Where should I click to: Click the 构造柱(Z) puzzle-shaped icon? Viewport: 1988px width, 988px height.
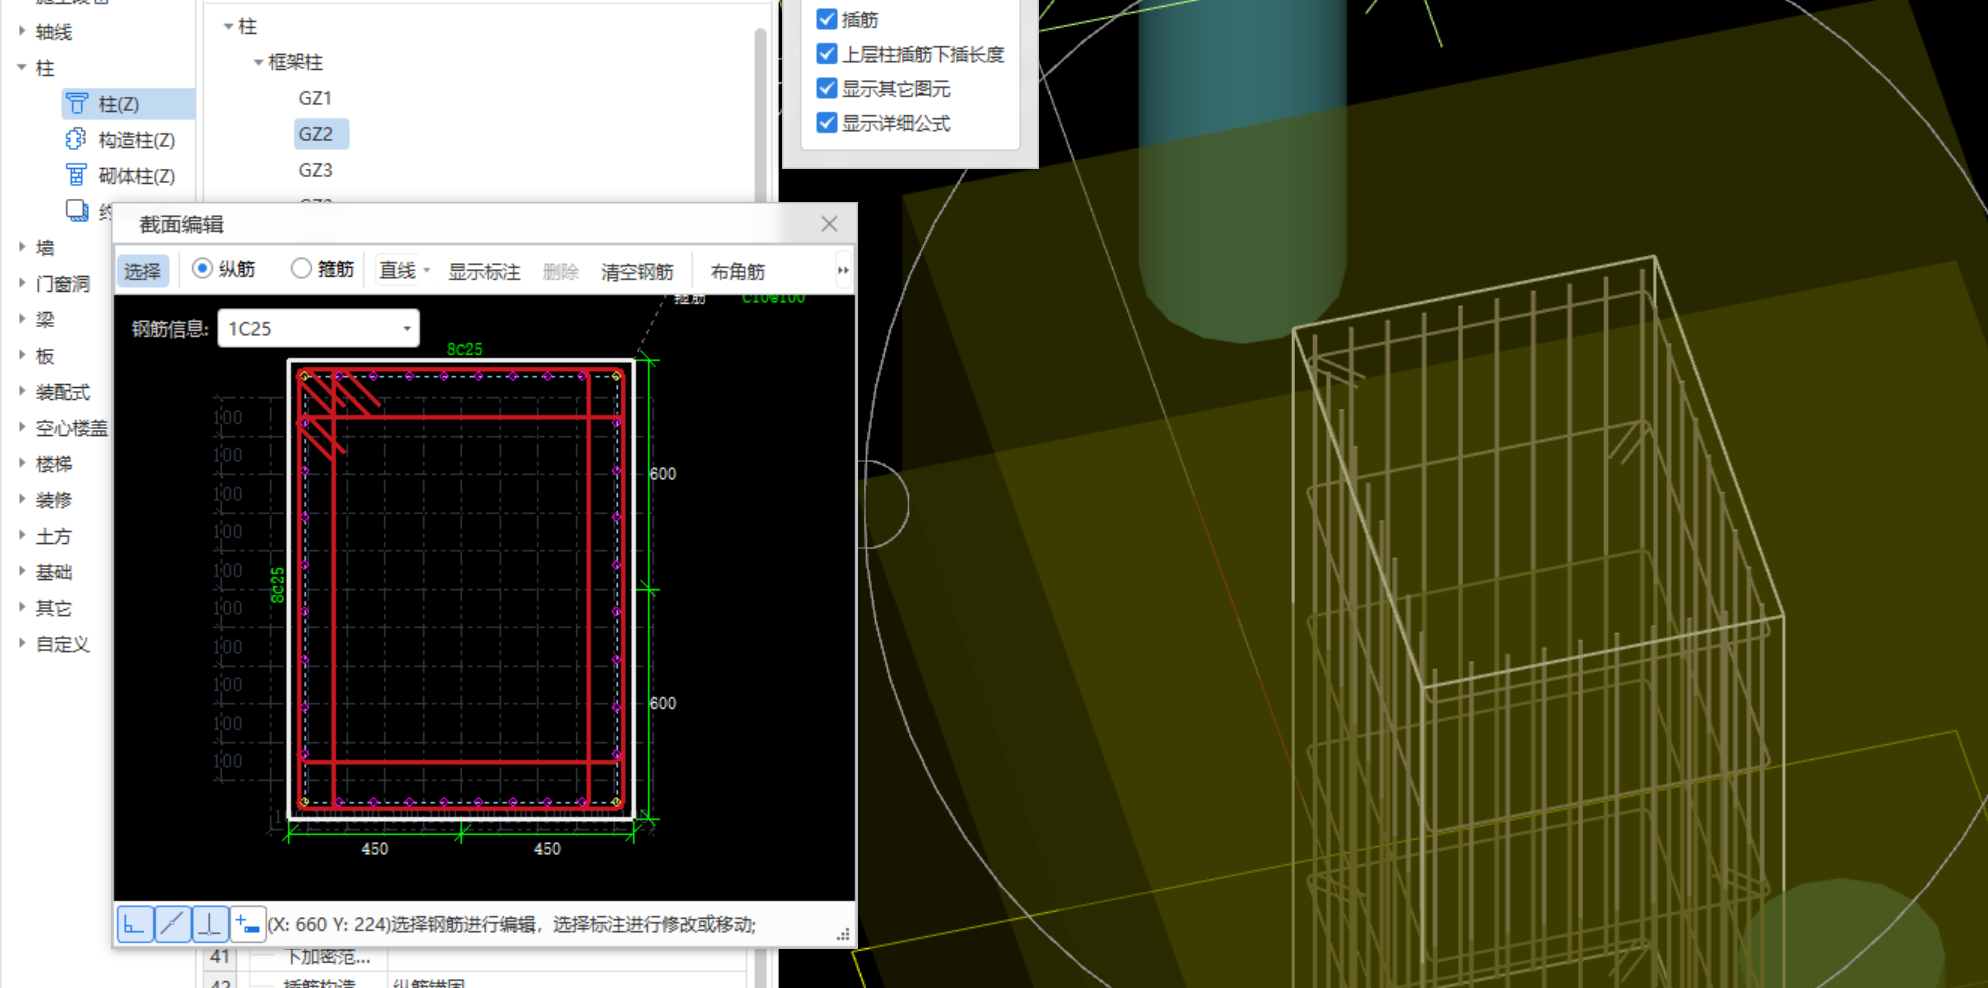click(76, 139)
